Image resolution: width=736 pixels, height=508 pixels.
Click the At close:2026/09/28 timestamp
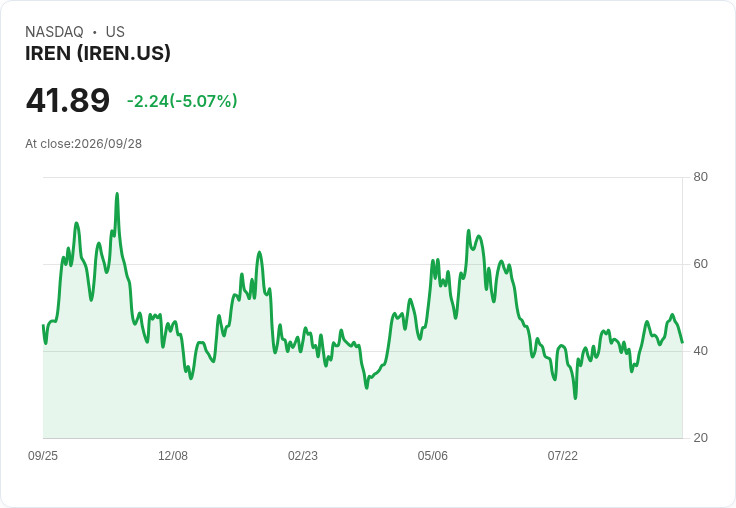click(x=84, y=144)
